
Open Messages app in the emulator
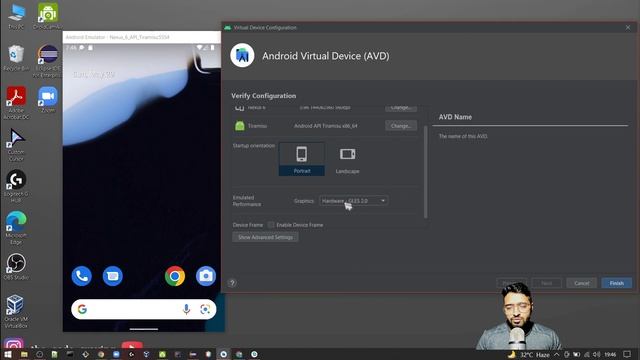tap(113, 276)
